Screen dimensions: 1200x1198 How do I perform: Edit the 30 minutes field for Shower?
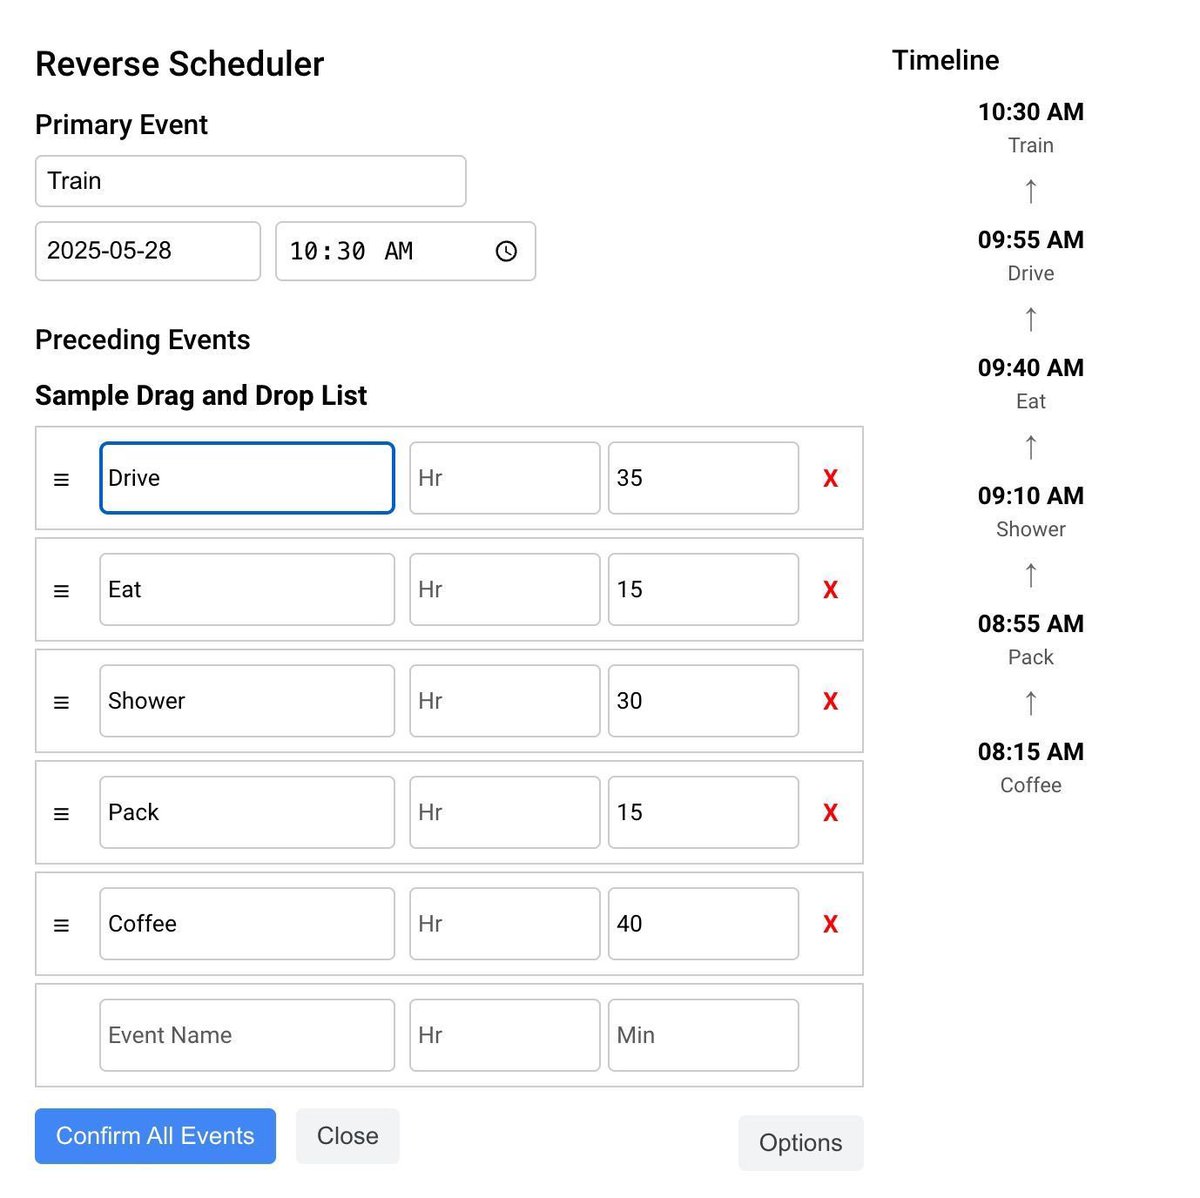click(704, 701)
